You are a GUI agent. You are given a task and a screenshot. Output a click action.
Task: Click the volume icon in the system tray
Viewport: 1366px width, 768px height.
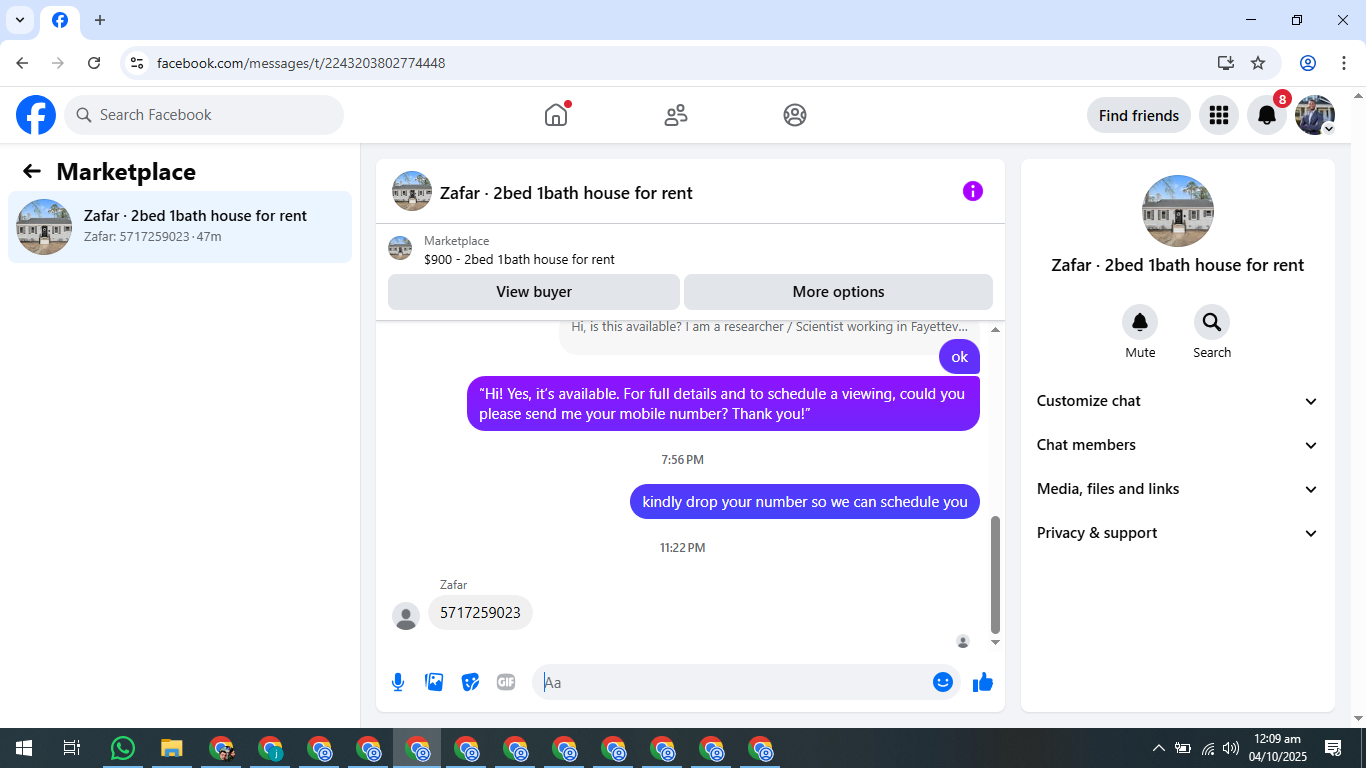coord(1231,748)
